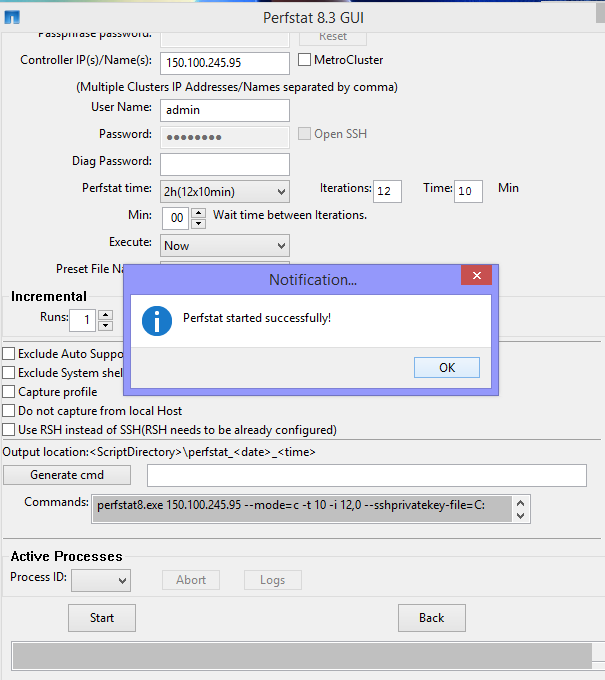Enable the MetroCluster checkbox
The width and height of the screenshot is (605, 680).
pyautogui.click(x=304, y=59)
